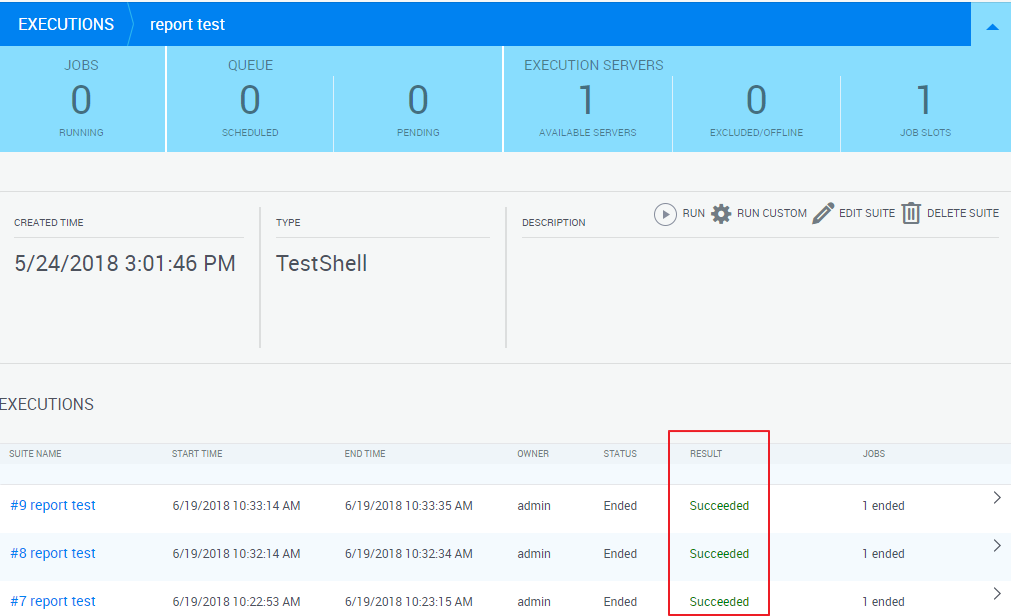Click the Edit Suite pencil icon

tap(823, 214)
